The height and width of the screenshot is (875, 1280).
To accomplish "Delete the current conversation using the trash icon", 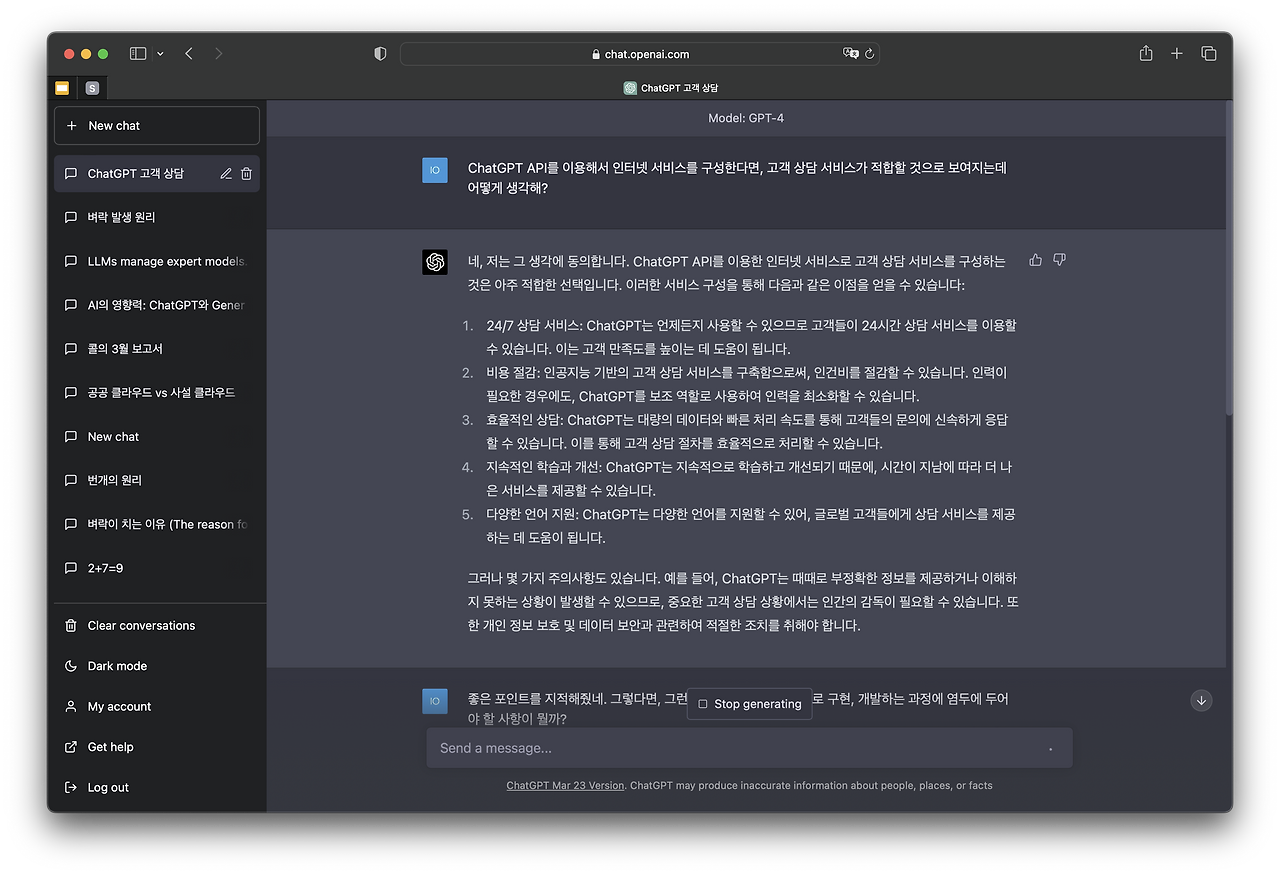I will [246, 172].
